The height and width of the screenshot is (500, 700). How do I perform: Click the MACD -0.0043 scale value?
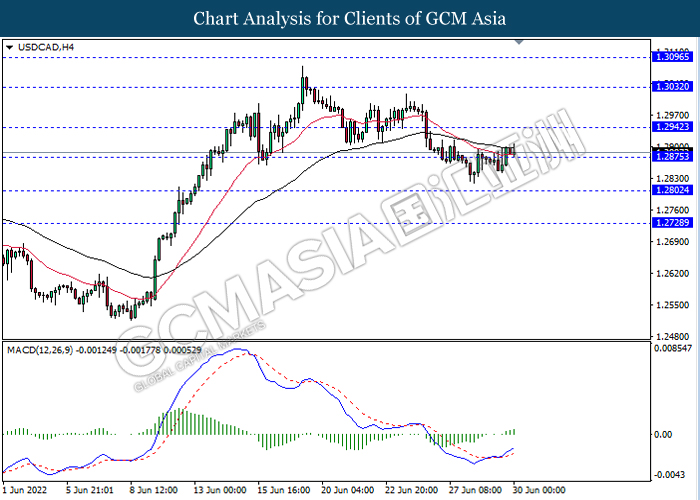click(x=669, y=475)
